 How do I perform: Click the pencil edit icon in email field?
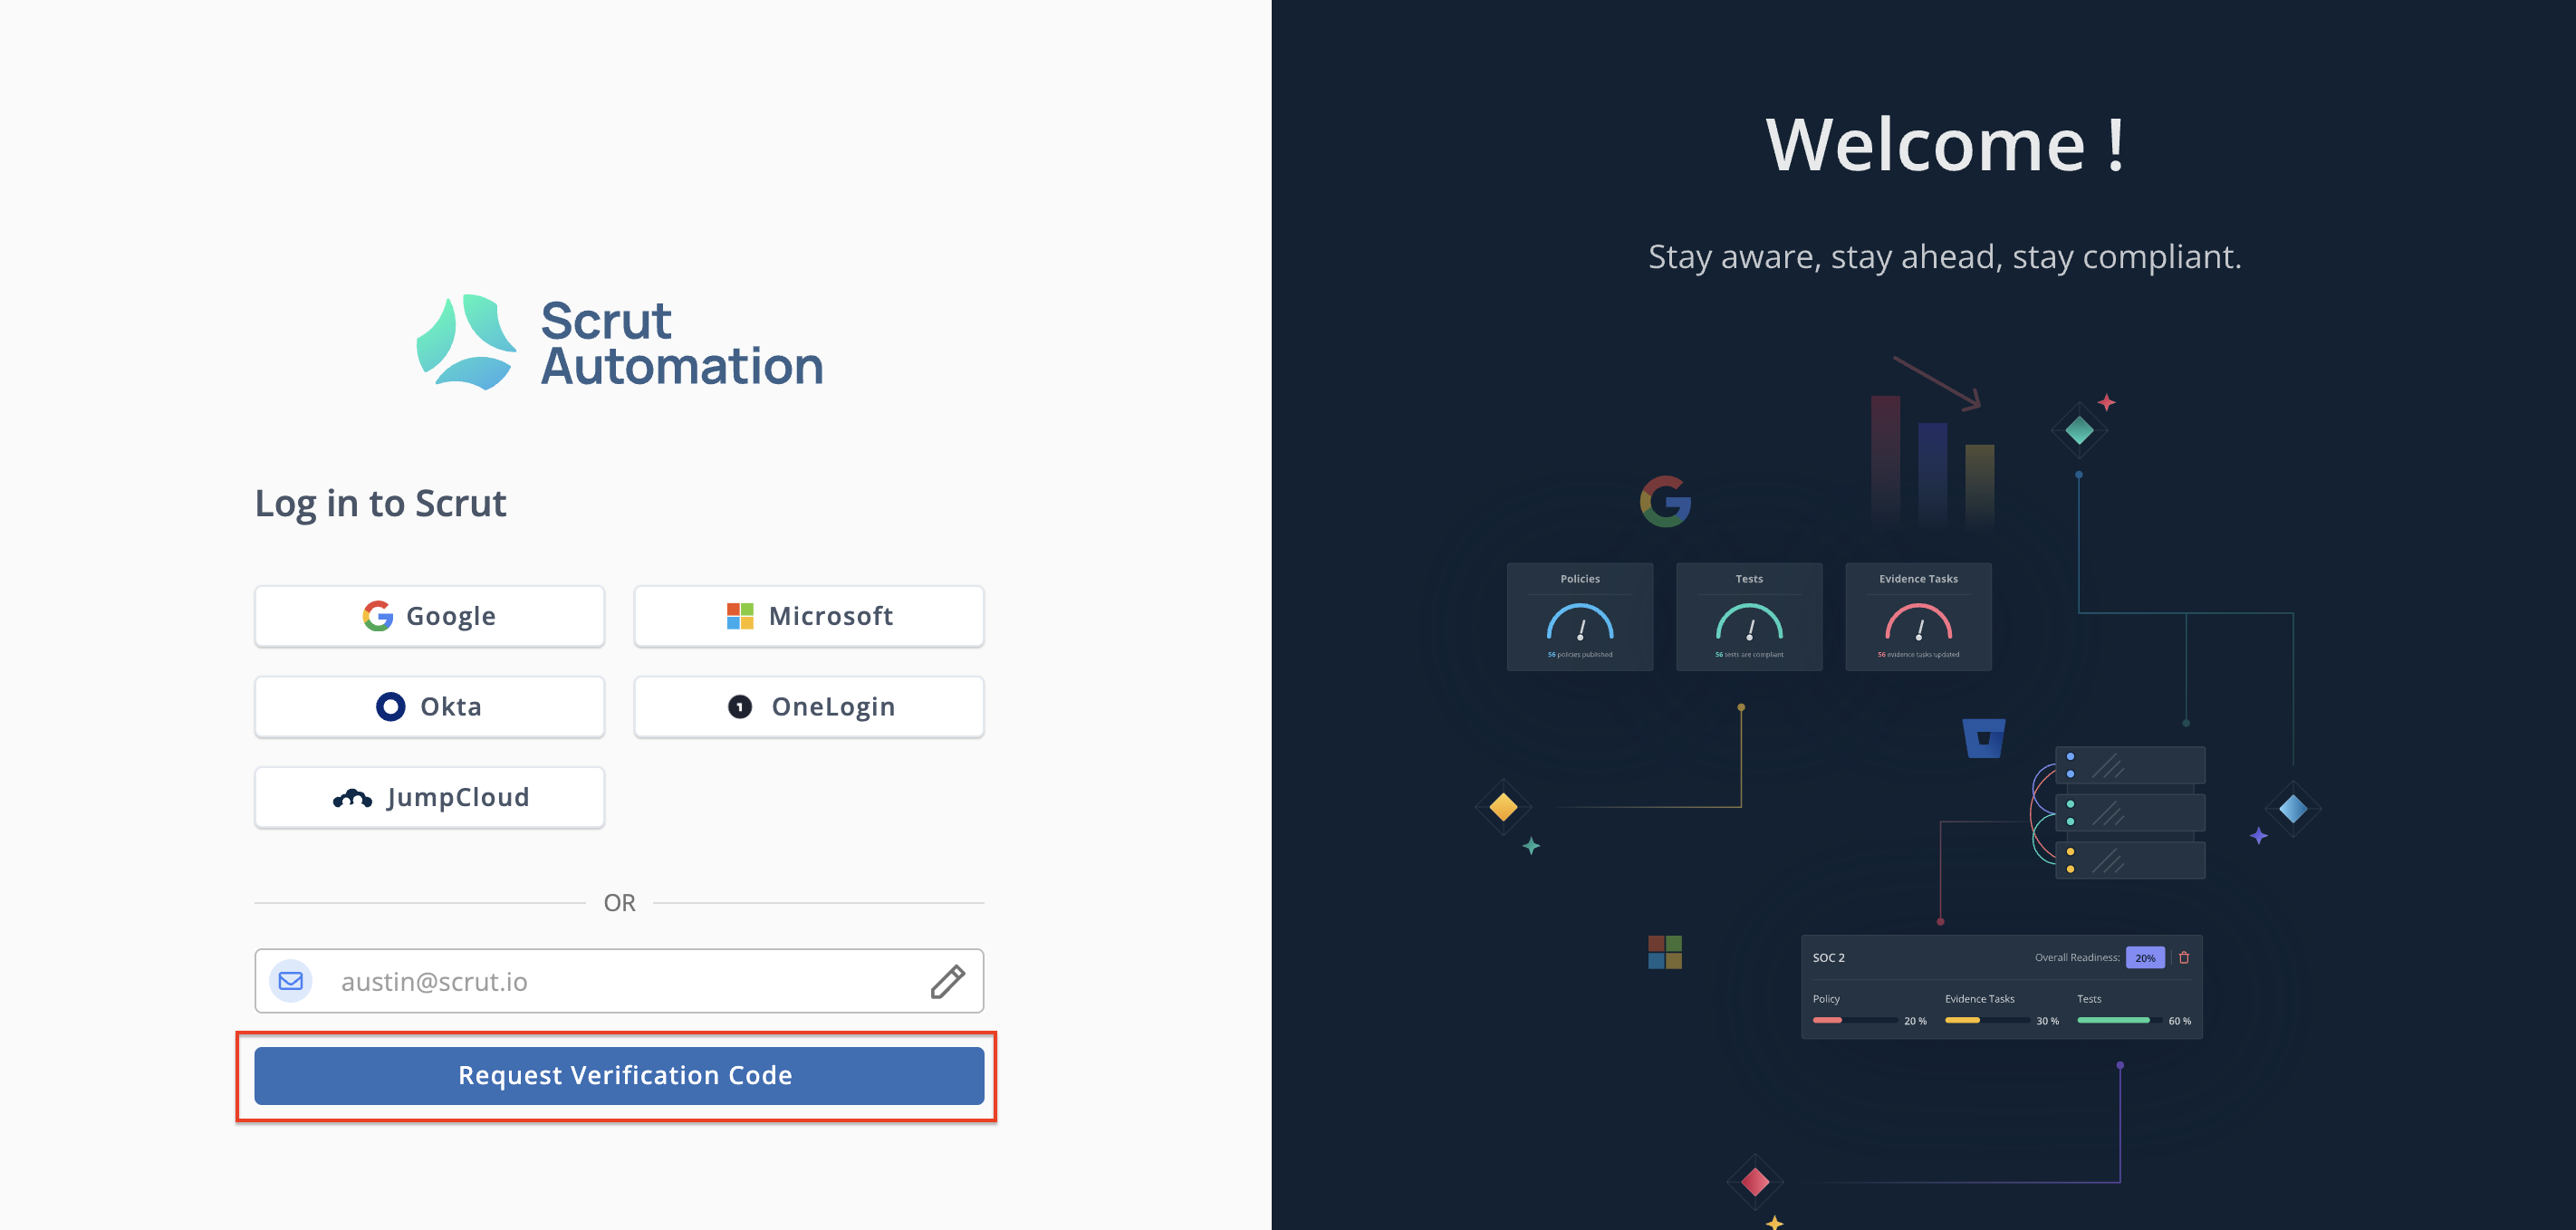(x=947, y=981)
